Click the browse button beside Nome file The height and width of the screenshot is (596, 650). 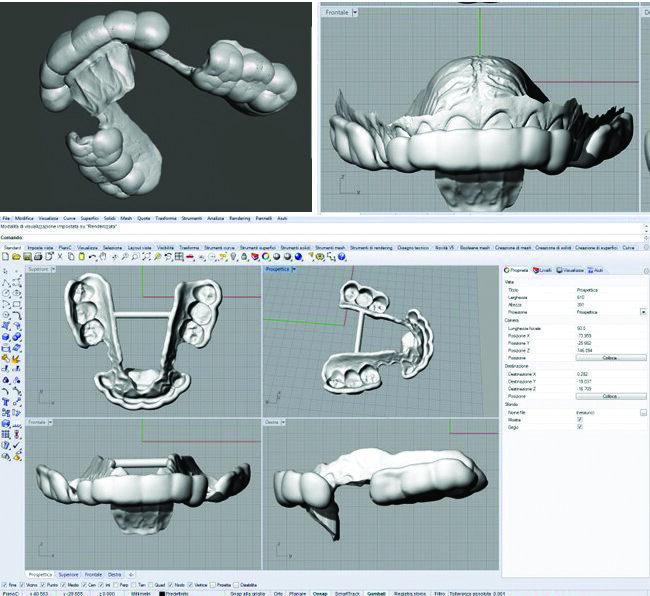643,411
